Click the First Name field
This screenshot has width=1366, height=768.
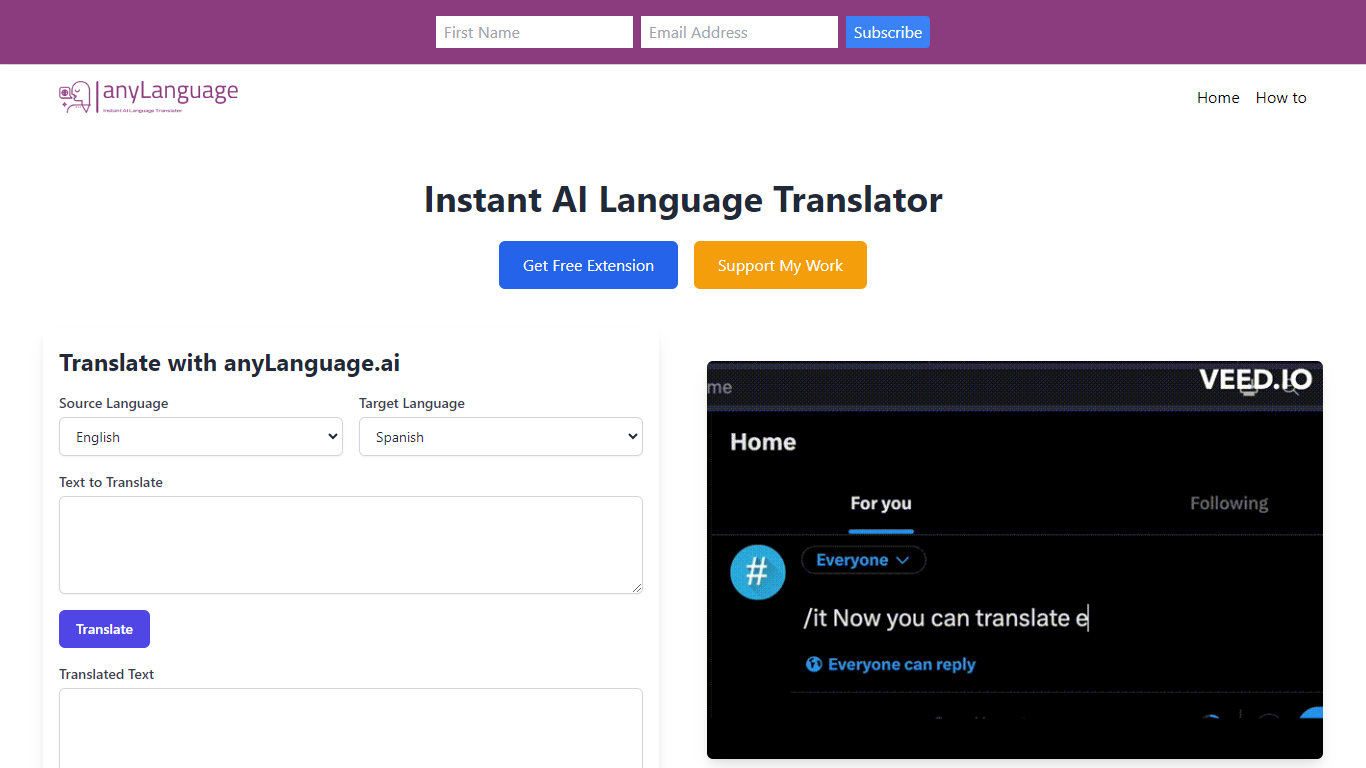(x=534, y=32)
